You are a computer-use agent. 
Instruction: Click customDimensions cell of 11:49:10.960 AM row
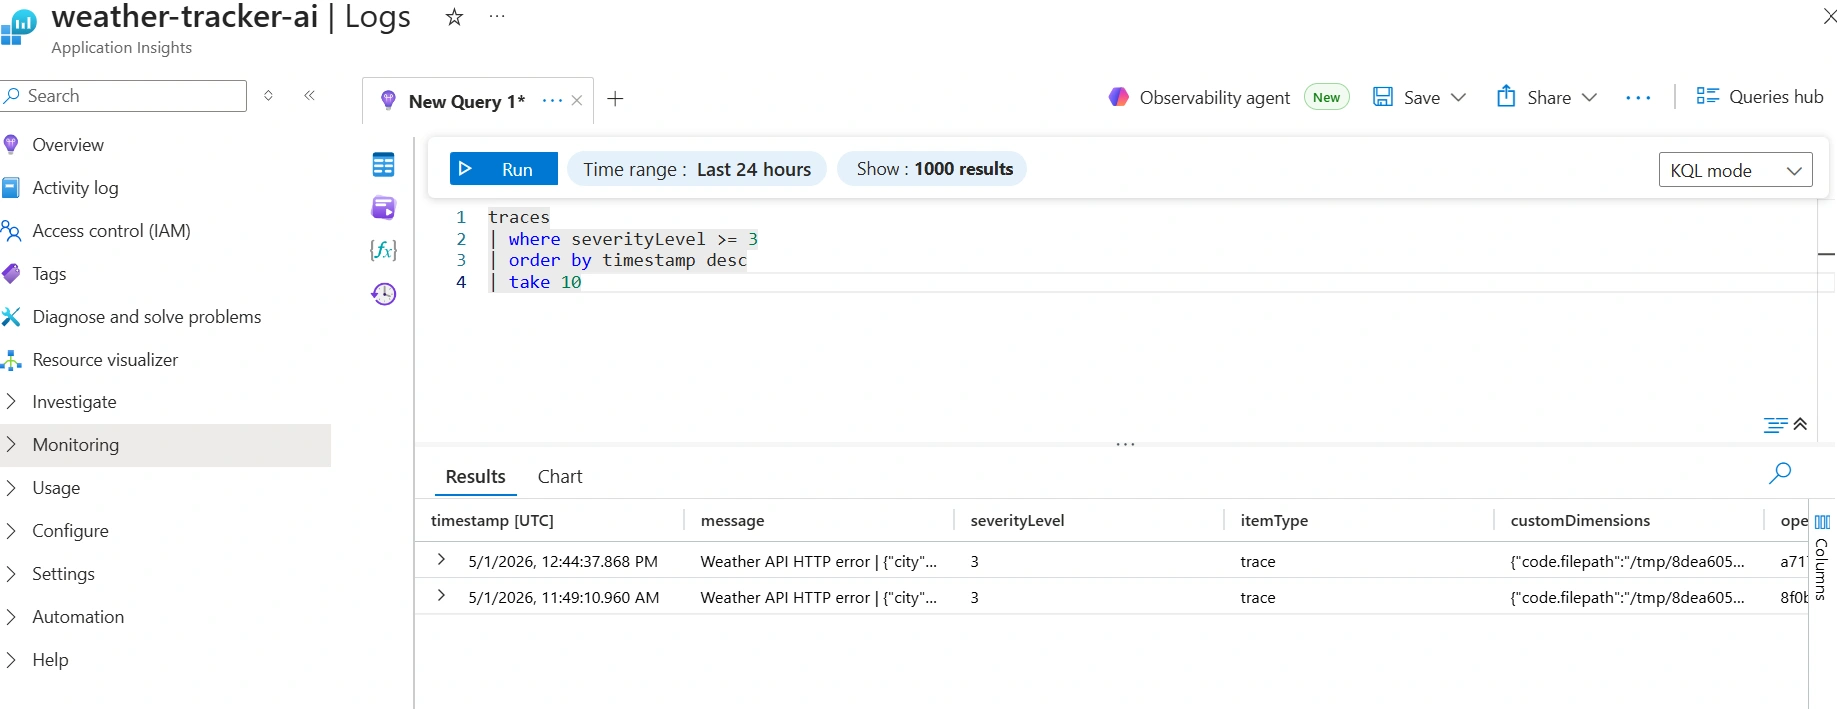pyautogui.click(x=1627, y=598)
